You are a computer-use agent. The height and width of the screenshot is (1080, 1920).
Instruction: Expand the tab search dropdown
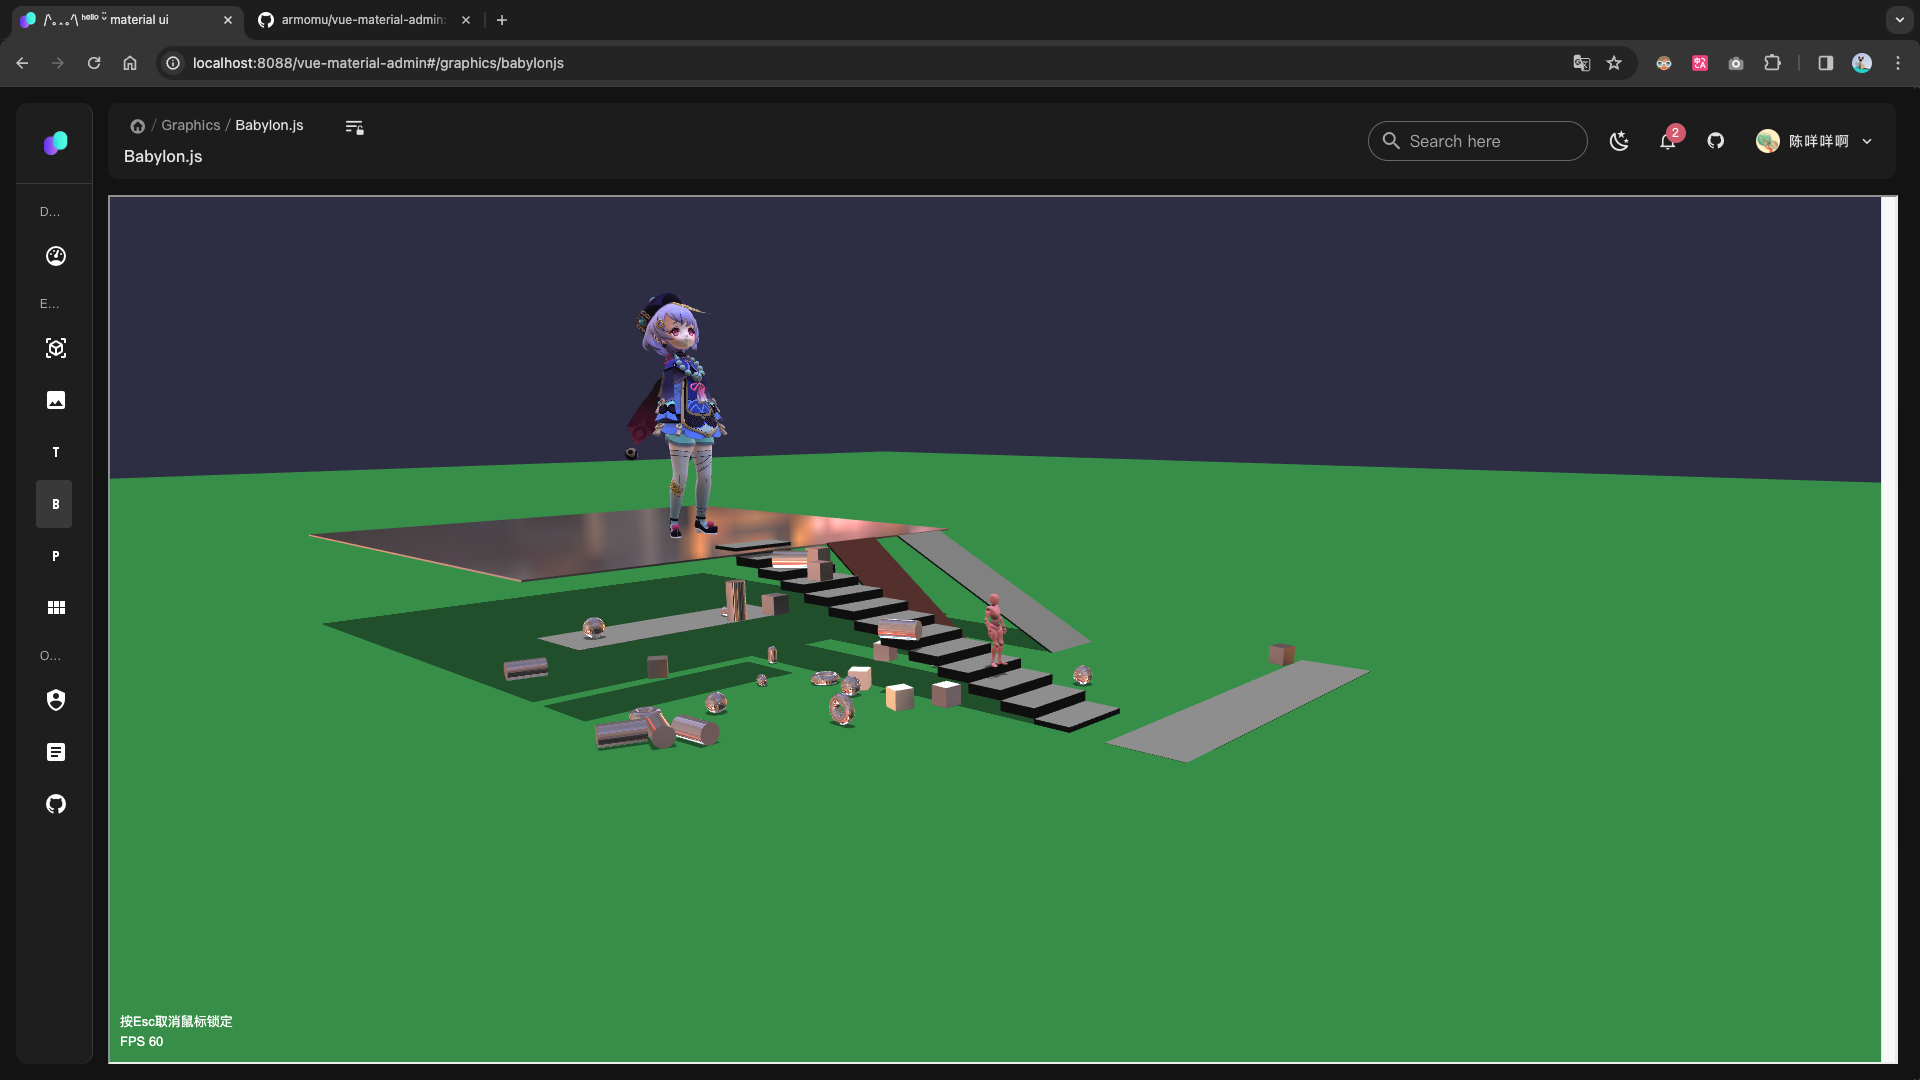(1900, 20)
